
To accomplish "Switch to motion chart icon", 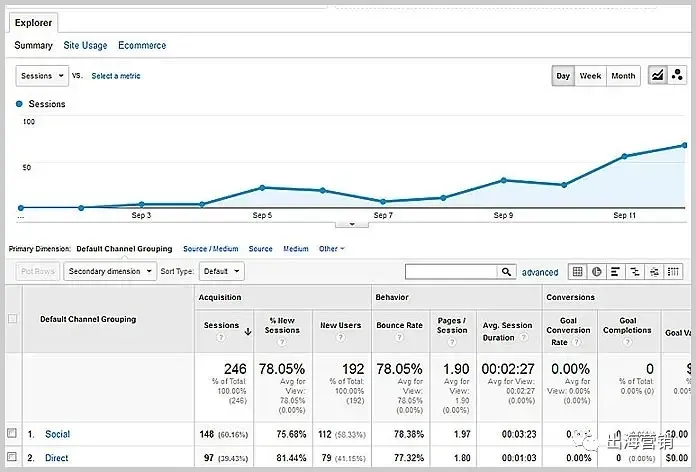I will point(677,75).
